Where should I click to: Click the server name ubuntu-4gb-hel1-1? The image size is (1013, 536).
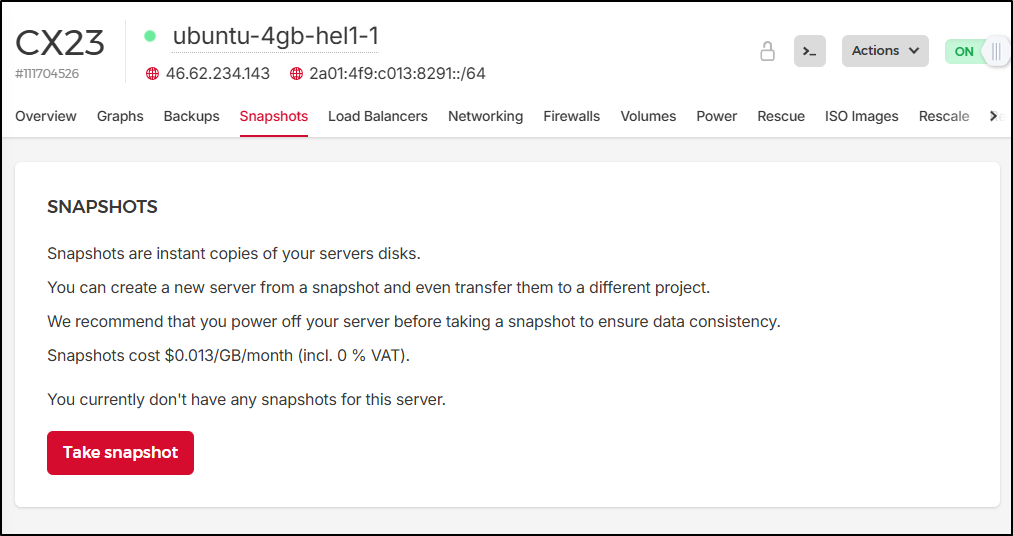point(275,36)
